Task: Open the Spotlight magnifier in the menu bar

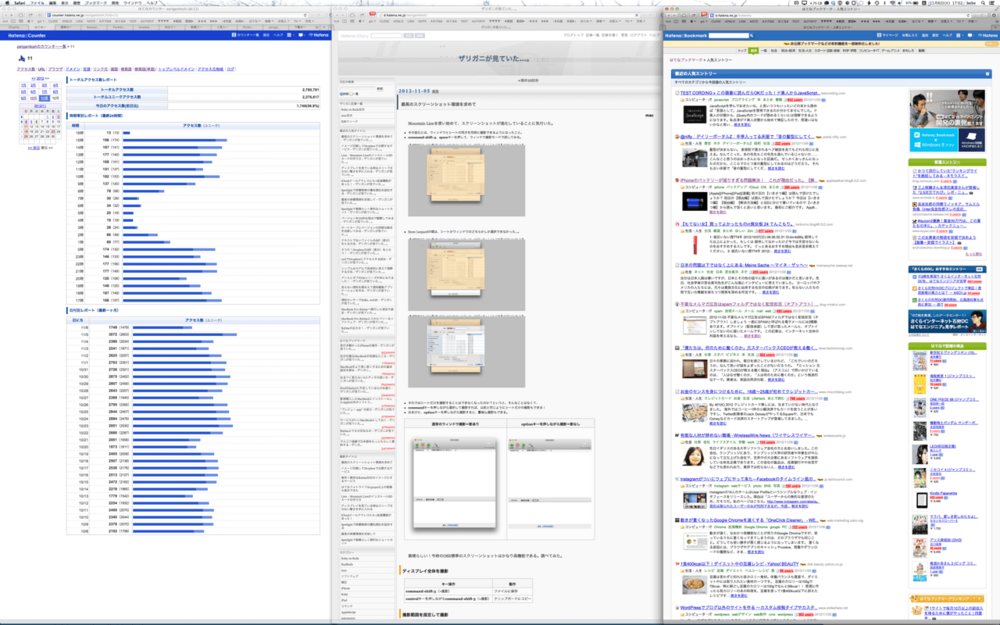Action: pos(983,3)
